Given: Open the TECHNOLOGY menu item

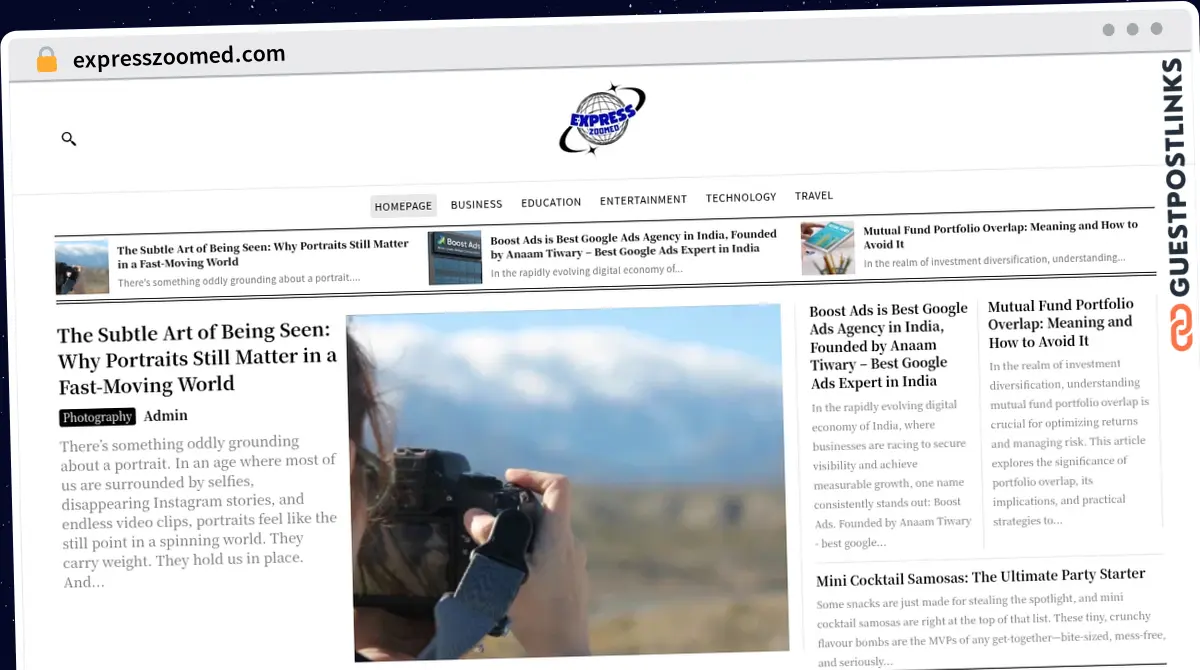Looking at the screenshot, I should pos(741,198).
